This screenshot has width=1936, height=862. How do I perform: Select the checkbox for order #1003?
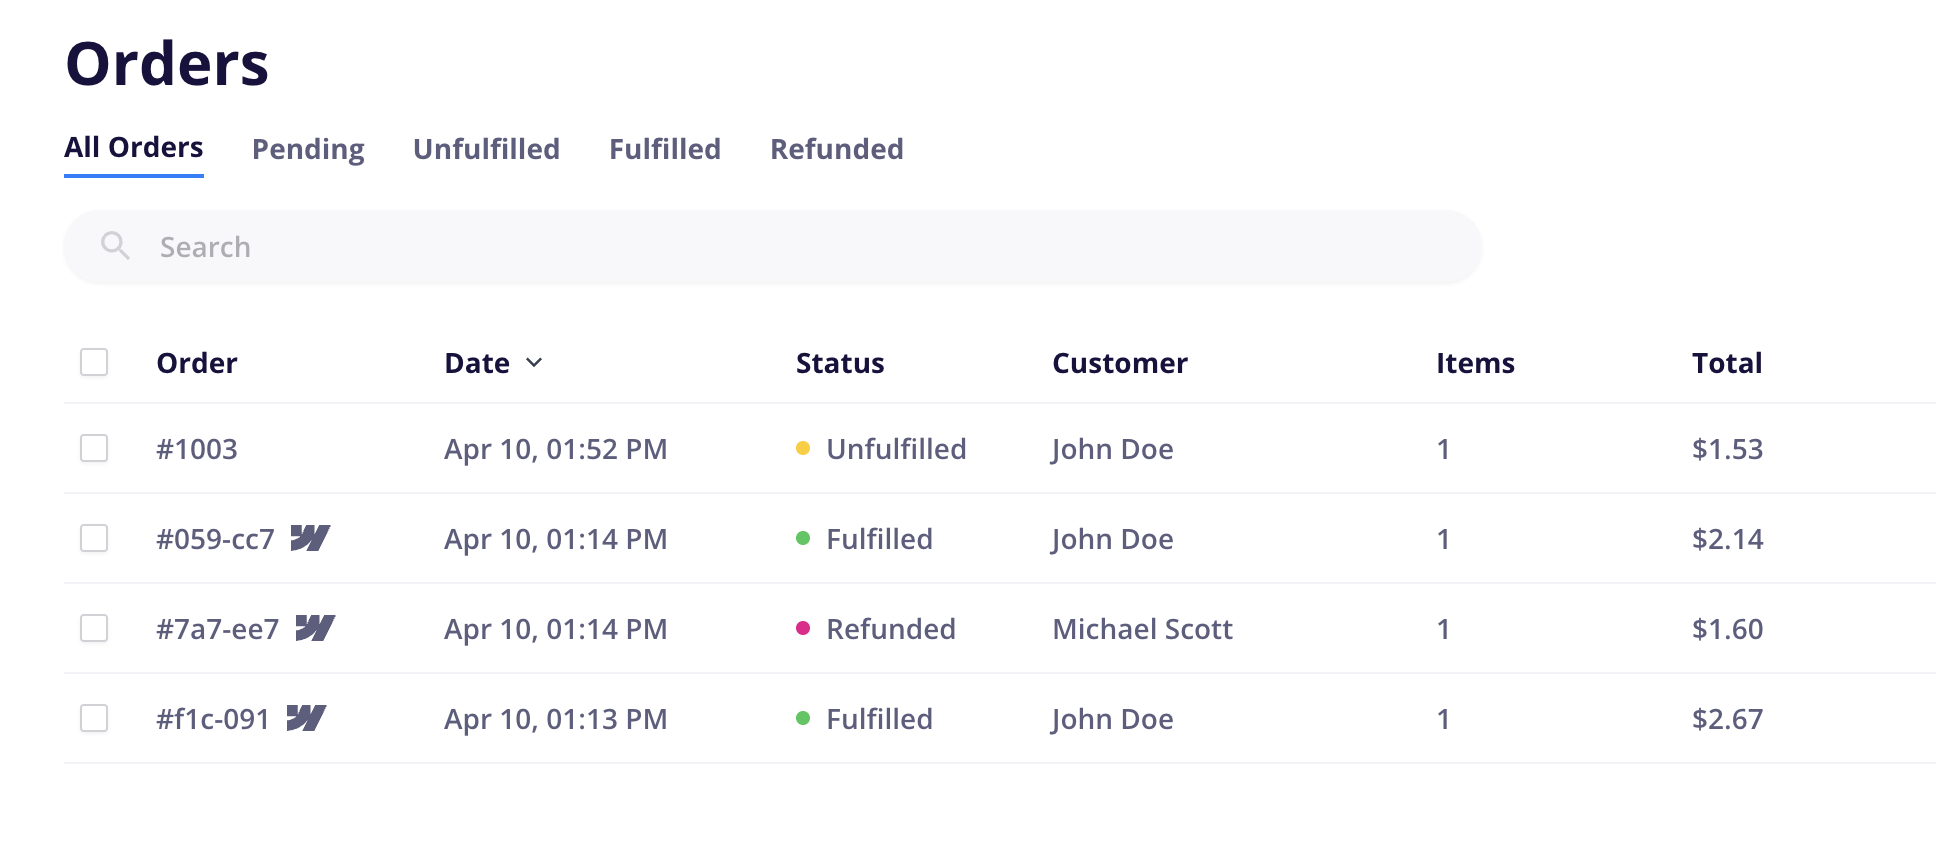[94, 448]
